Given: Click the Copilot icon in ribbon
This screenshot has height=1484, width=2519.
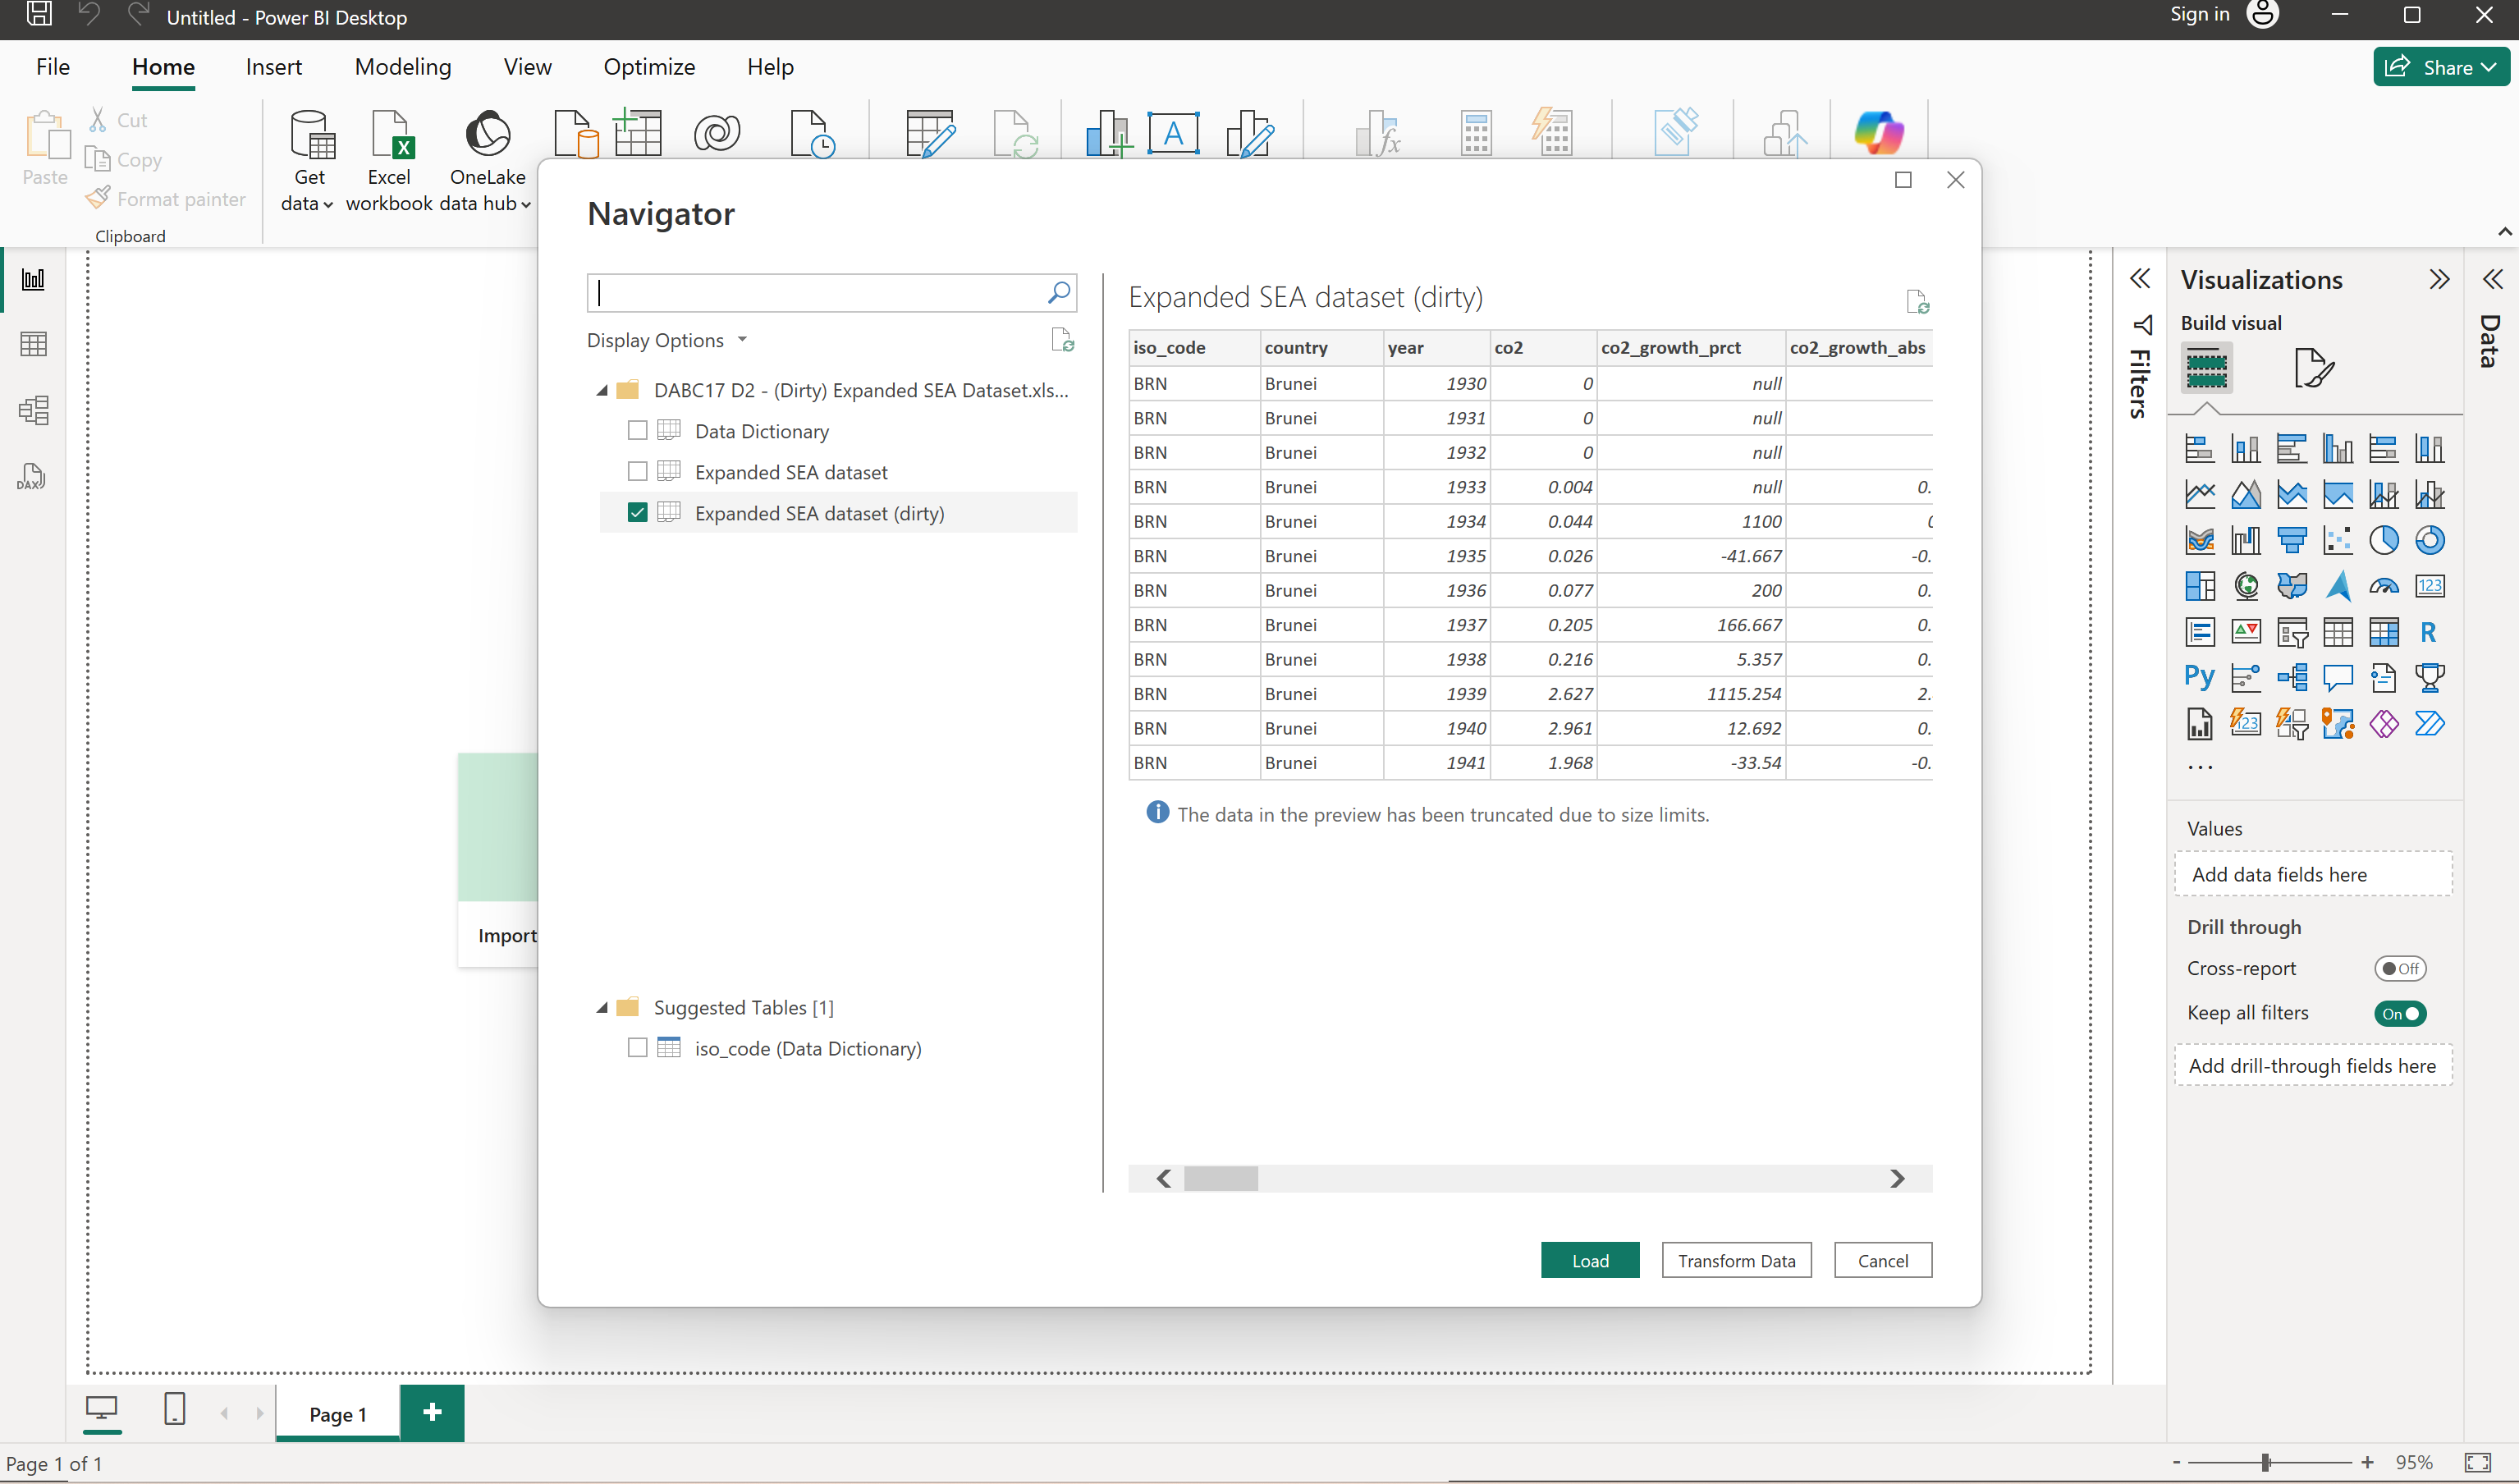Looking at the screenshot, I should coord(1878,133).
